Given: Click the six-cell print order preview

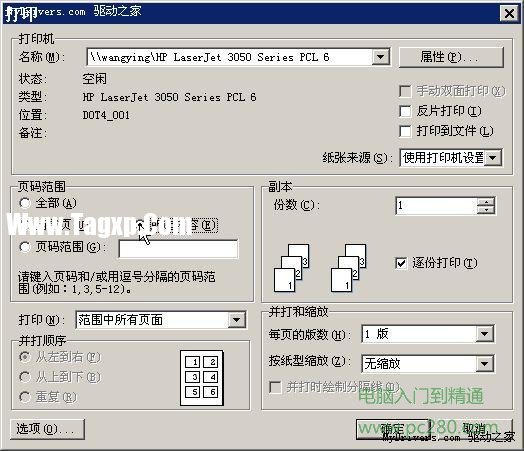Looking at the screenshot, I should 202,378.
